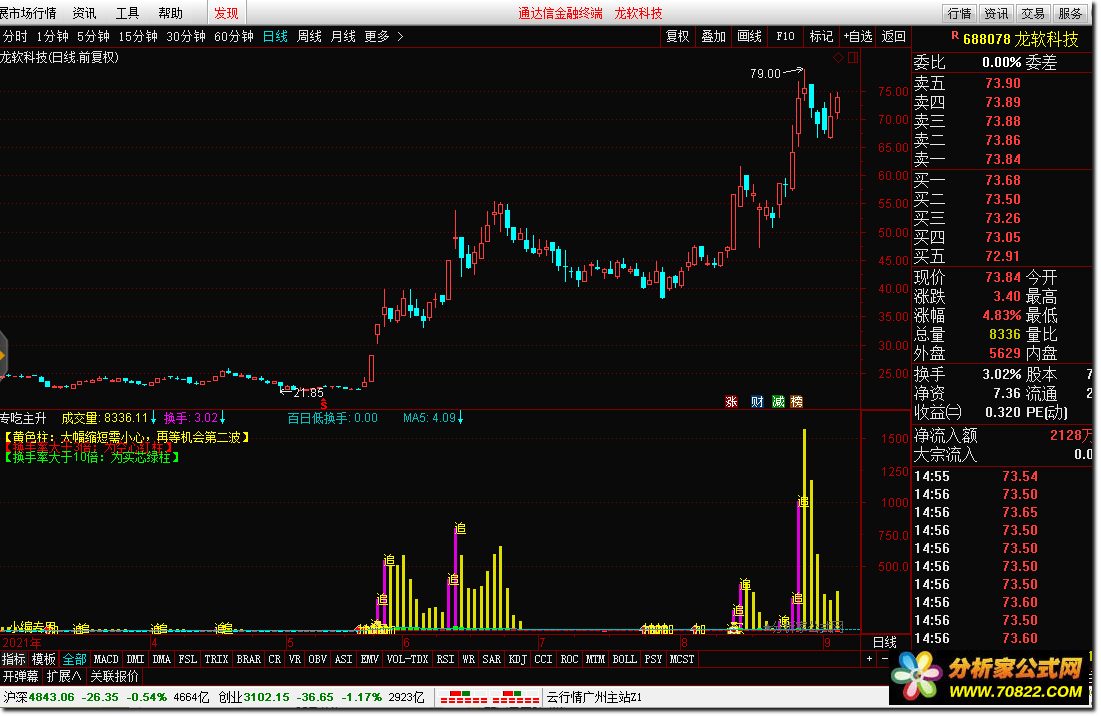Click the plus zoom icon beside indicator tabs

click(869, 659)
